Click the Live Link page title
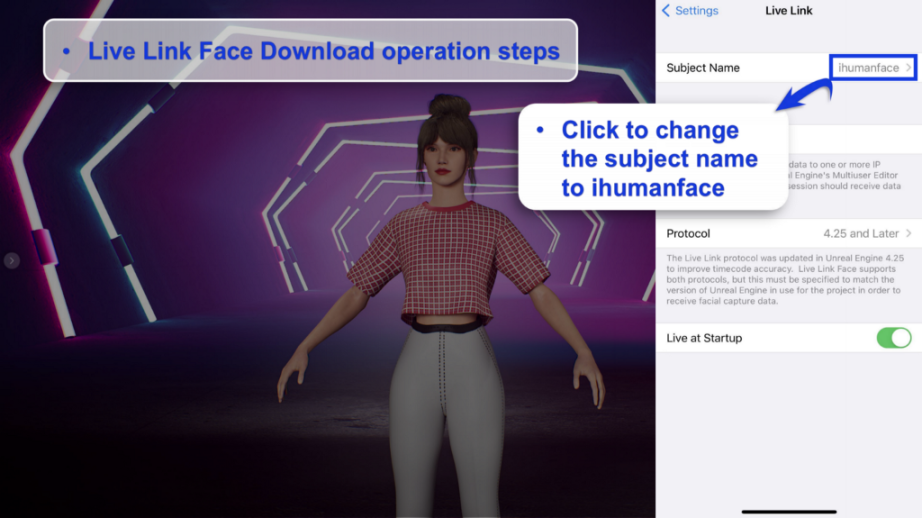Viewport: 922px width, 518px height. click(x=788, y=11)
